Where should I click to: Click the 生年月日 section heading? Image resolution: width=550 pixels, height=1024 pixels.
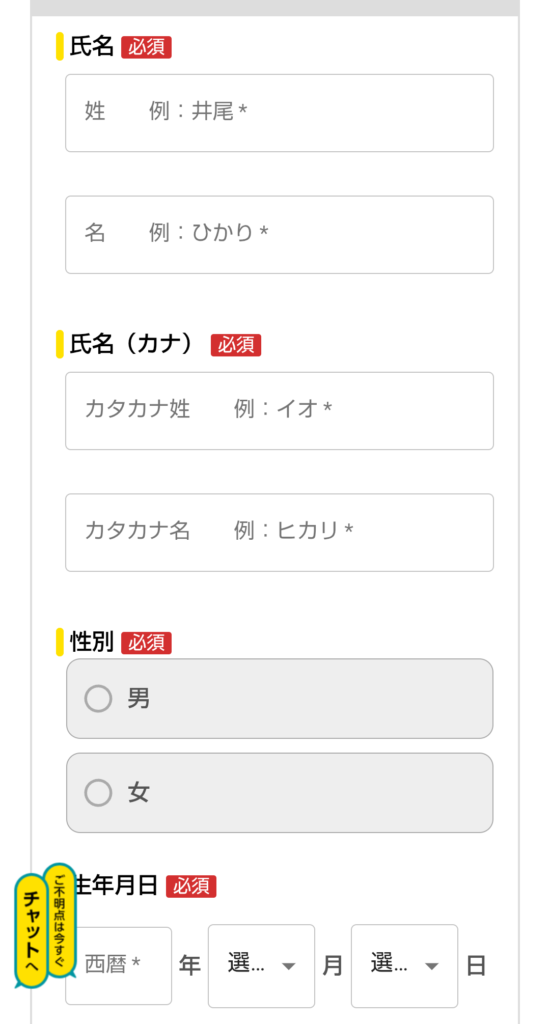click(x=115, y=886)
